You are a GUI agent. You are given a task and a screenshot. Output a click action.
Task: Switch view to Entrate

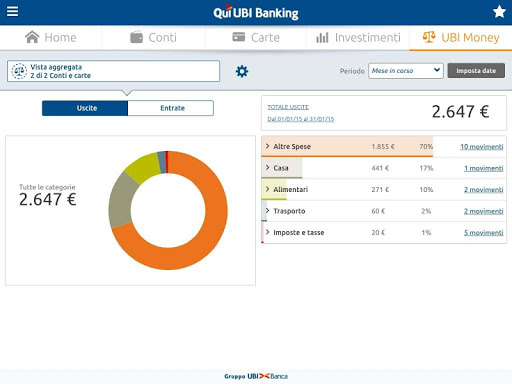pyautogui.click(x=171, y=108)
